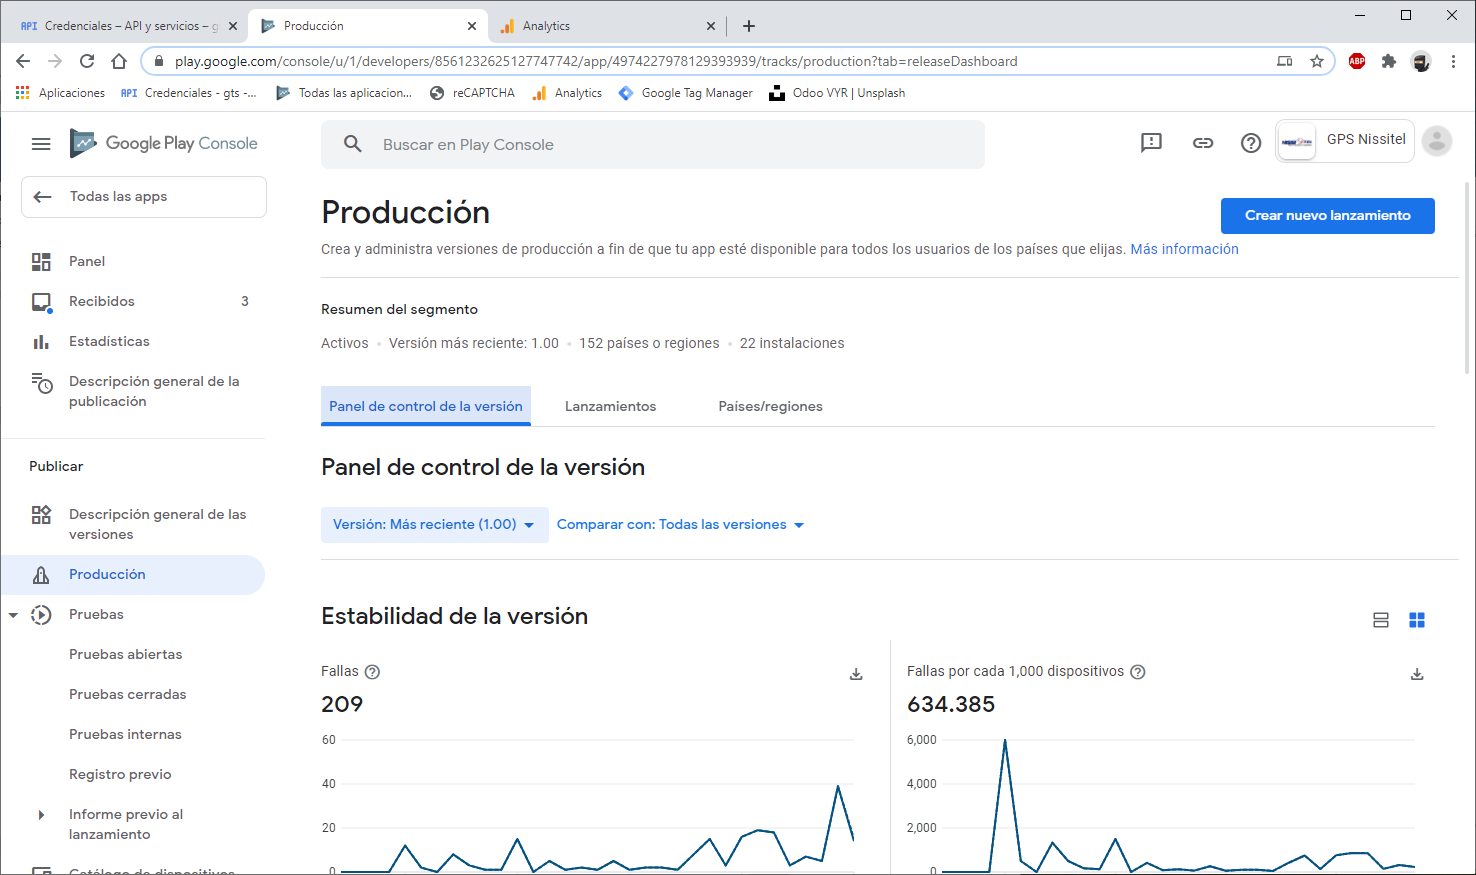Click the Buscar en Play Console search field
This screenshot has height=875, width=1476.
click(x=660, y=145)
